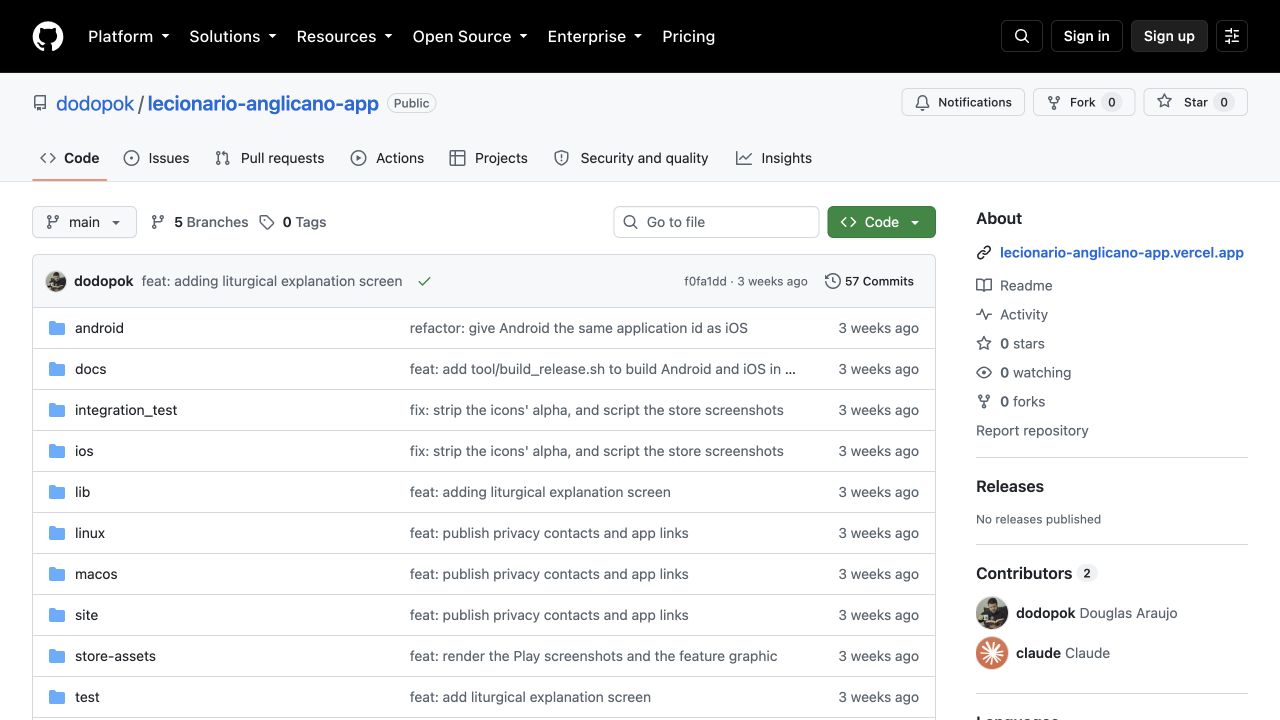Screen dimensions: 1280x720
Task: Expand the Enterprise menu
Action: (595, 36)
